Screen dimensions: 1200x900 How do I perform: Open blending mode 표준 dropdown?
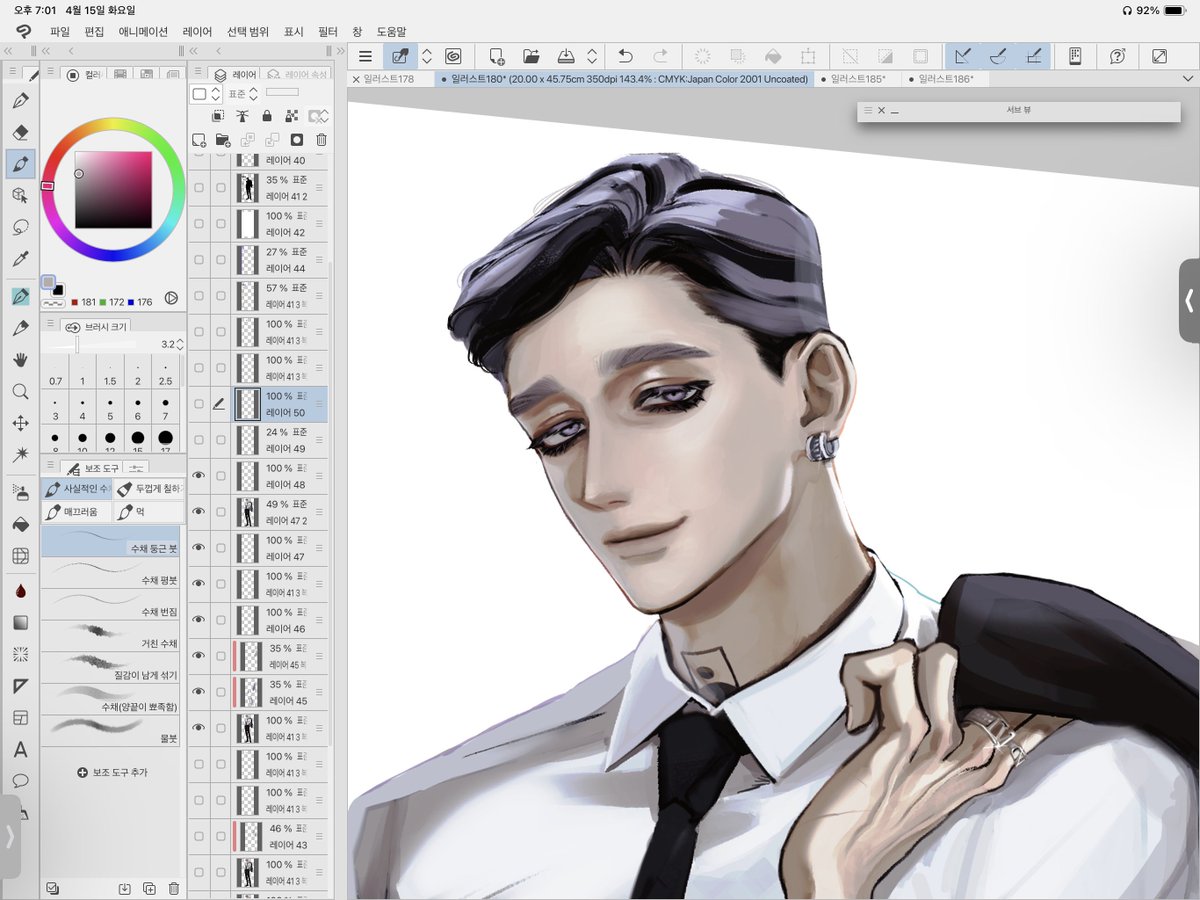(245, 93)
